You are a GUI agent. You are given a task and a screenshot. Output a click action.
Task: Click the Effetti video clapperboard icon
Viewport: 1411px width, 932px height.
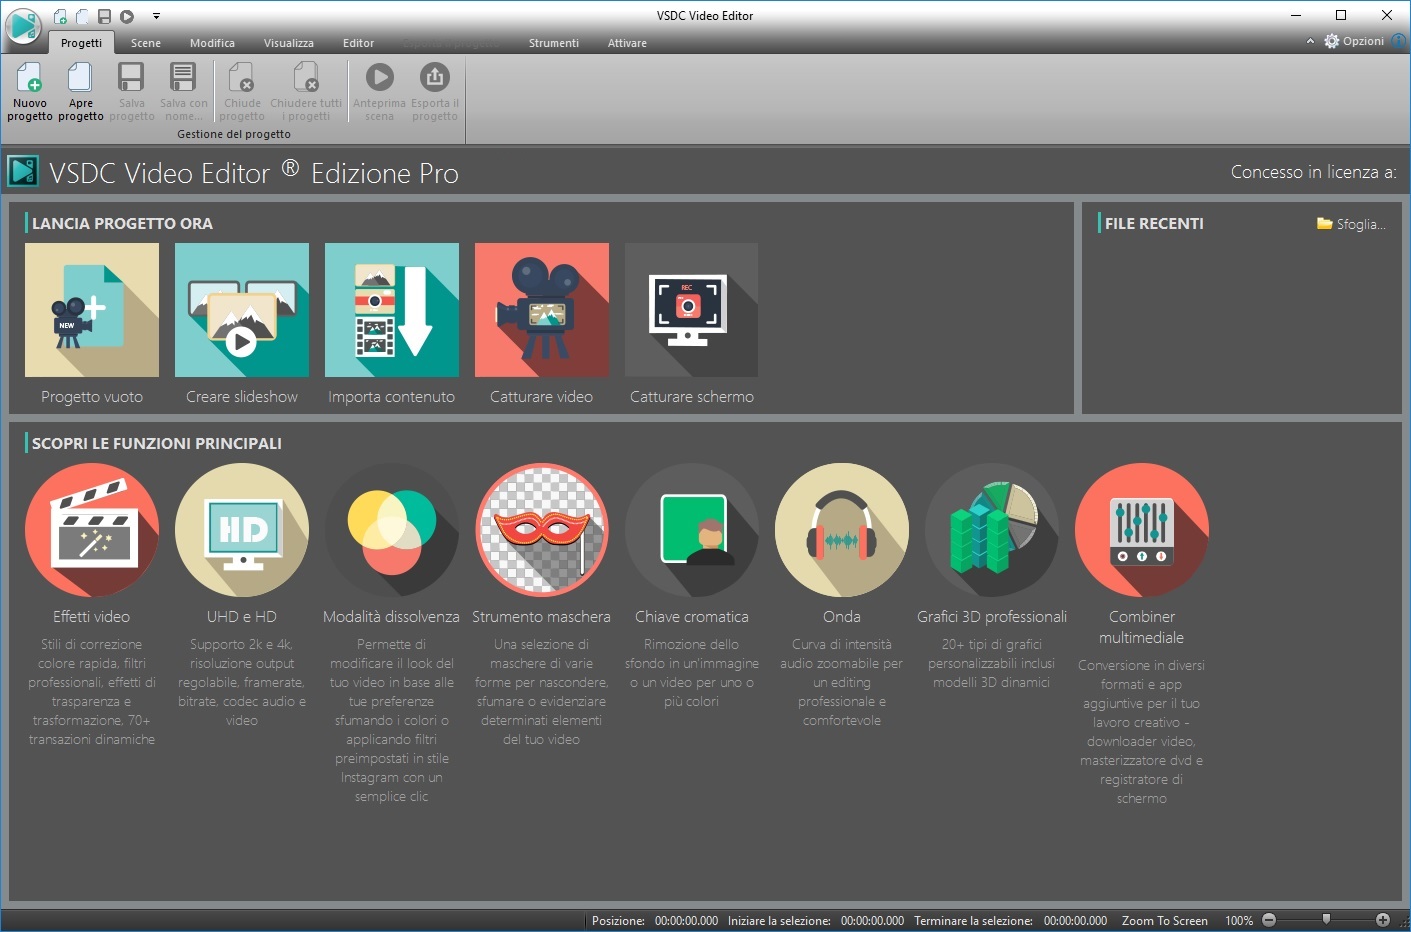pyautogui.click(x=92, y=530)
